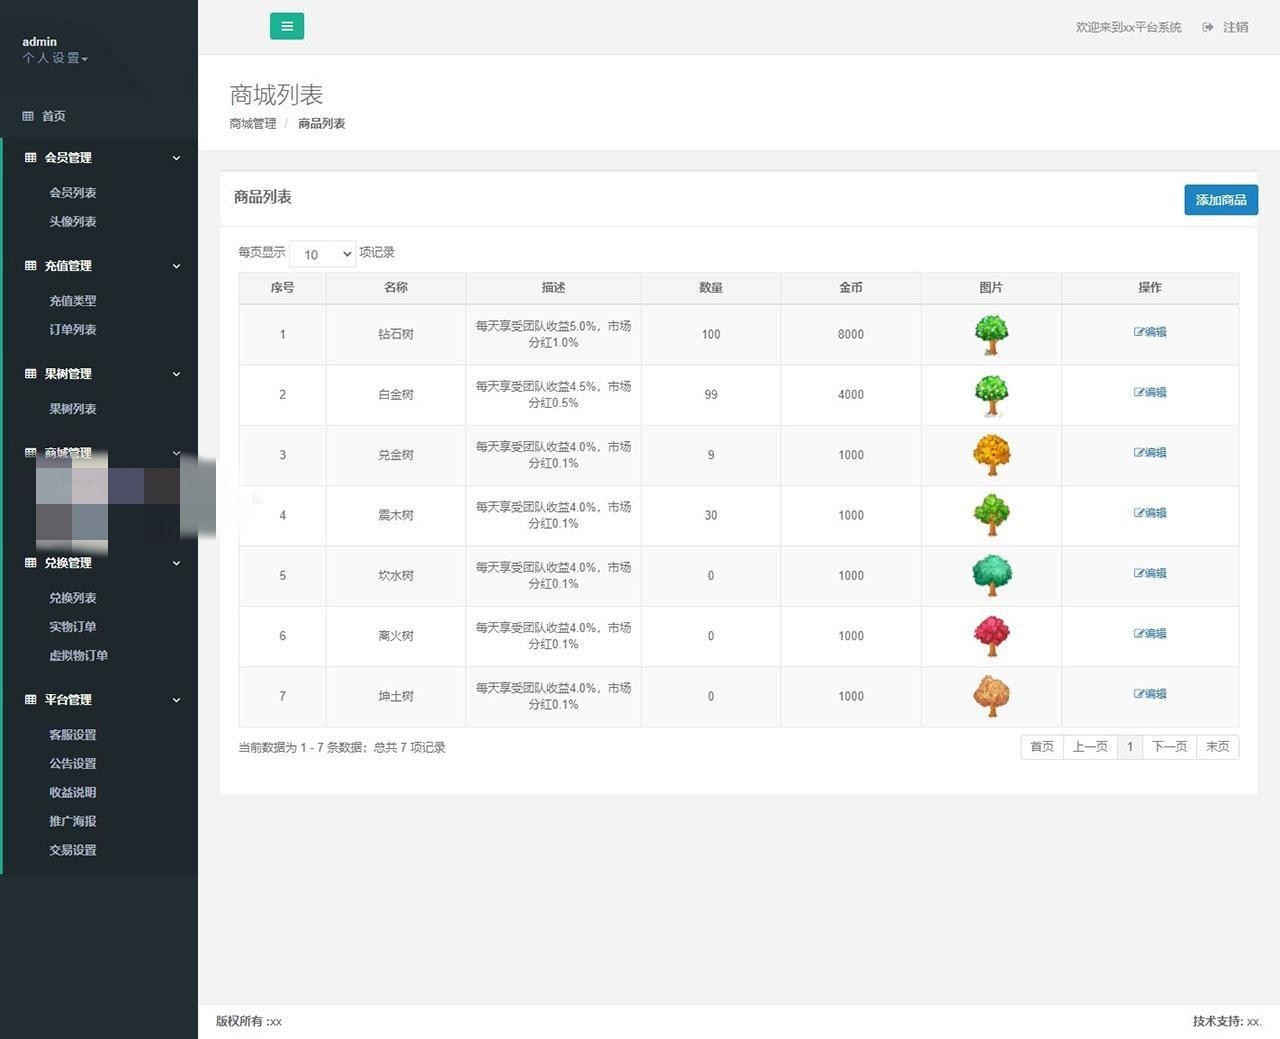The height and width of the screenshot is (1039, 1280).
Task: Click the grid icon beside 会员管理
Action: 30,158
